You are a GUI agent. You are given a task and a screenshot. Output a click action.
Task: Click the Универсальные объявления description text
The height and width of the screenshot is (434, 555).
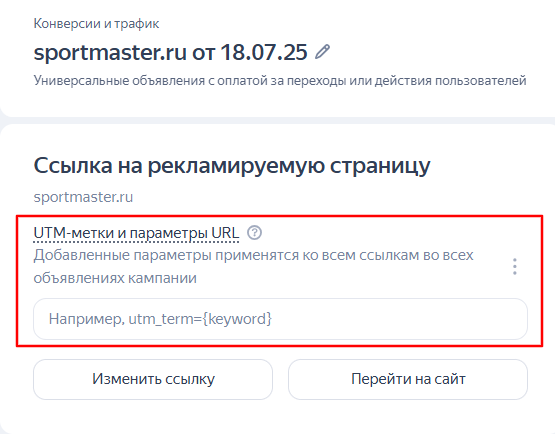click(280, 81)
